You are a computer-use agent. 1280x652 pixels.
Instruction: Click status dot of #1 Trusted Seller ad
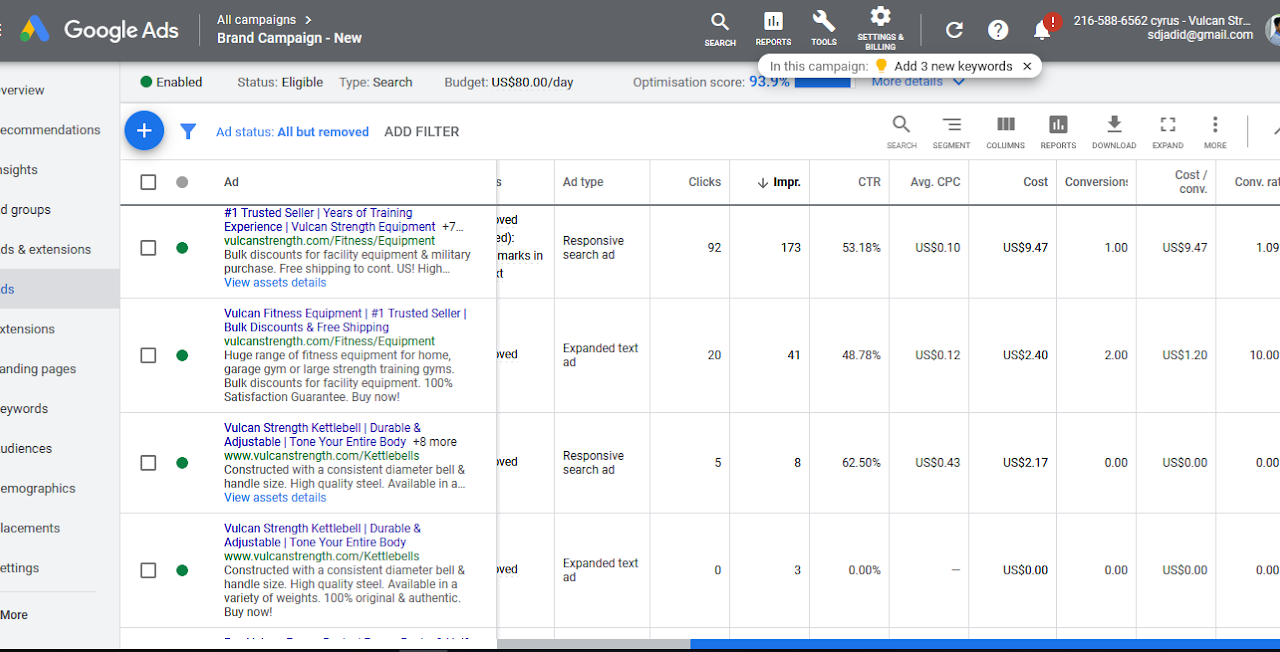pos(182,248)
